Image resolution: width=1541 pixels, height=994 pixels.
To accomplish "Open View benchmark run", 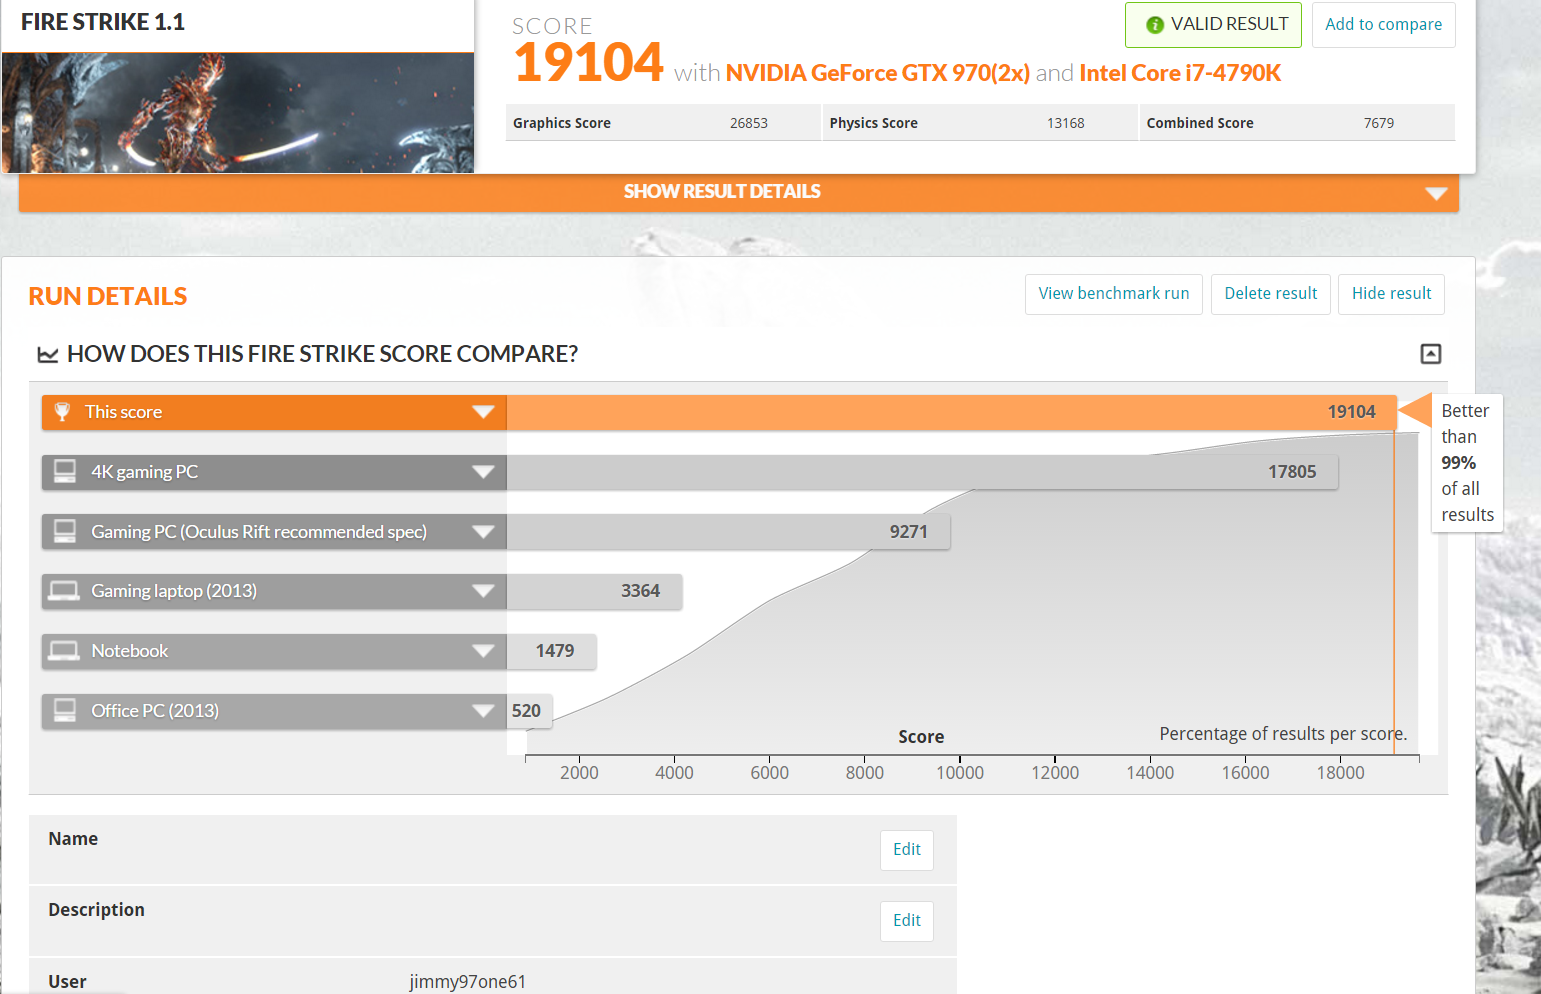I will coord(1114,294).
